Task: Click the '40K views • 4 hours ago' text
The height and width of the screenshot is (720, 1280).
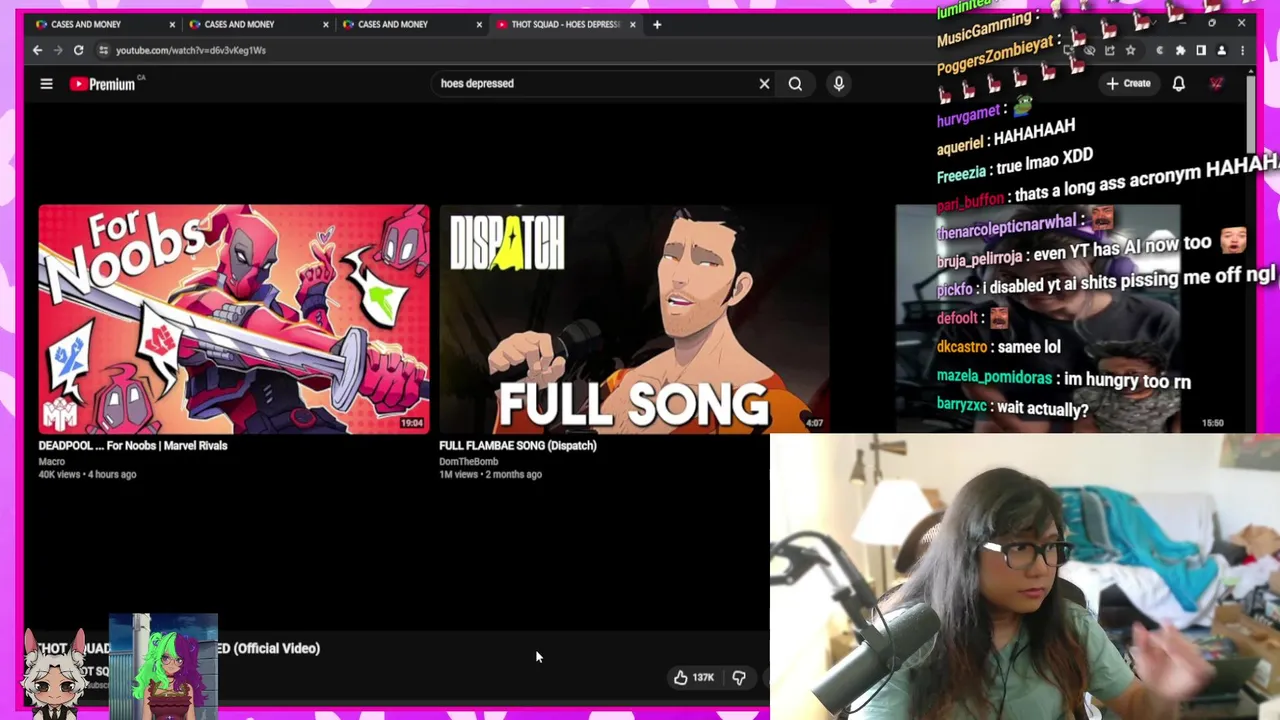Action: coord(87,475)
